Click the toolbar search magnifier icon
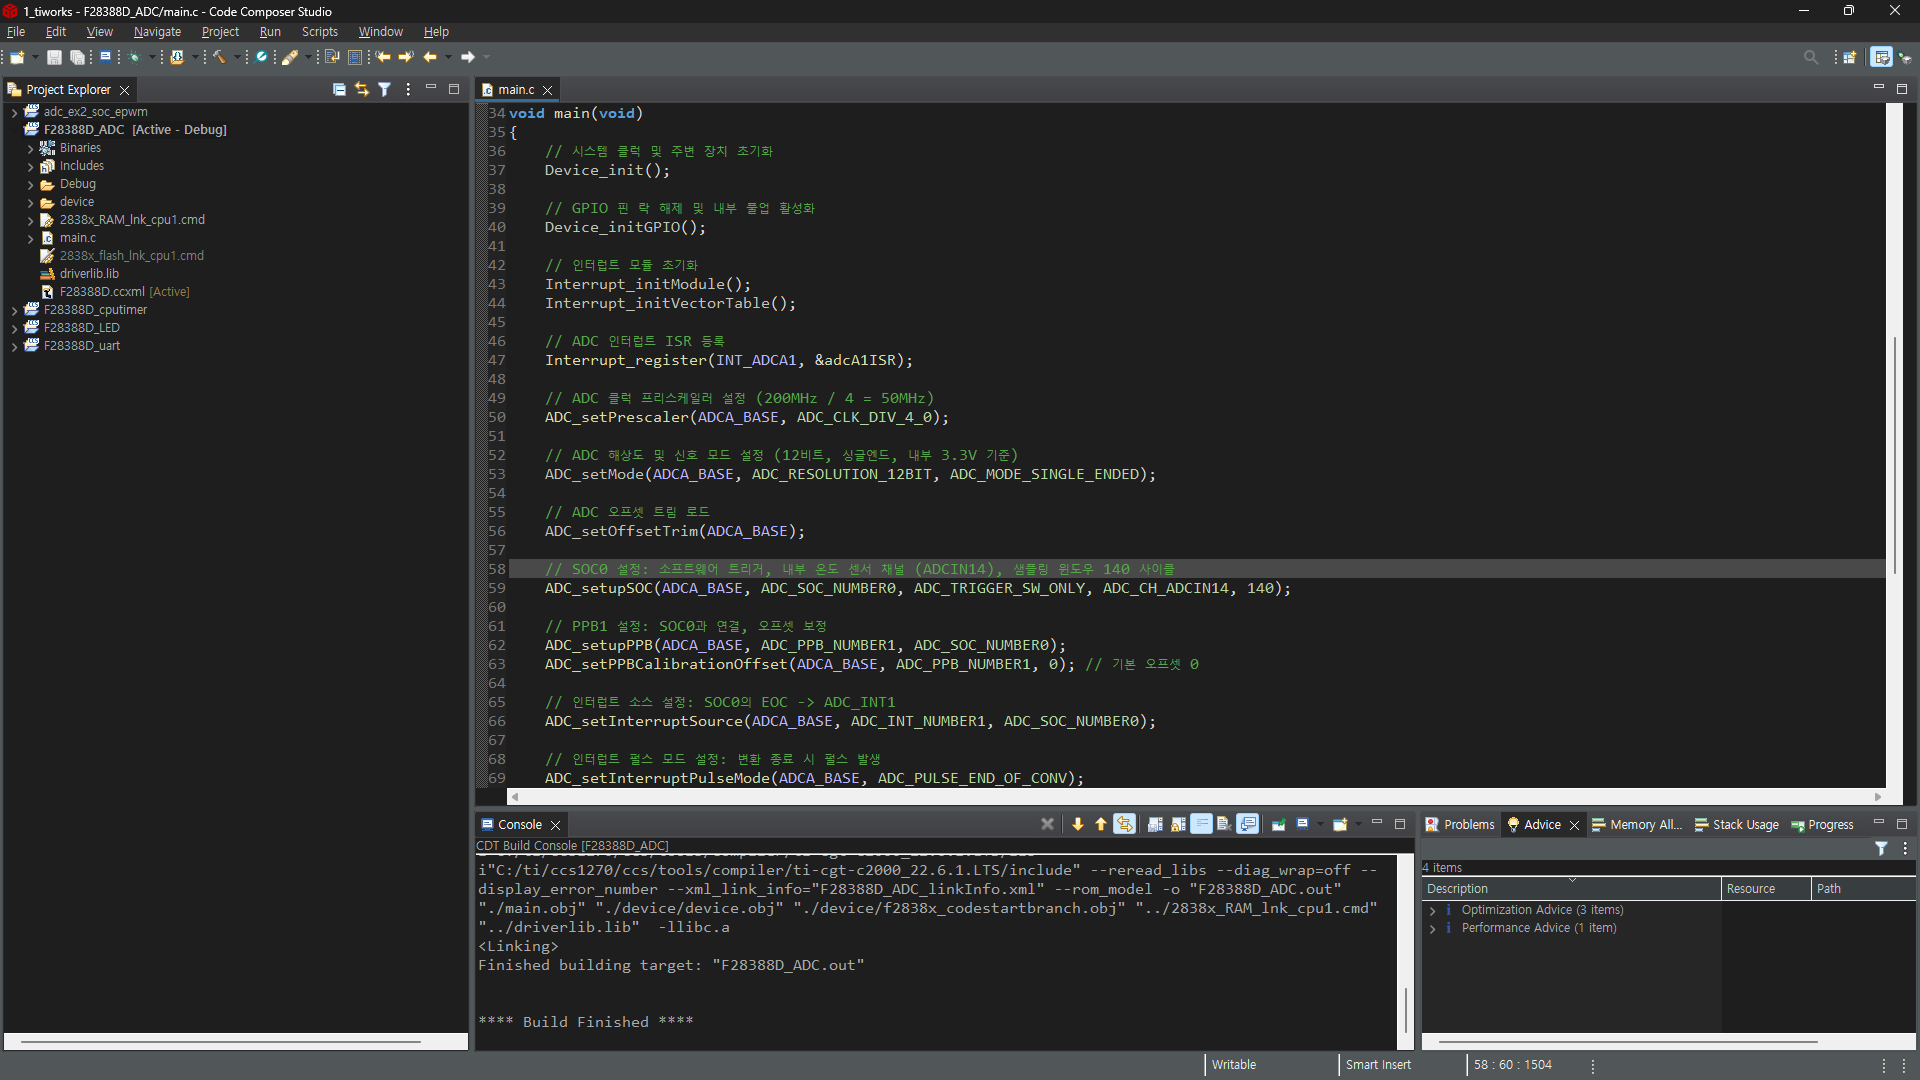Screen dimensions: 1920x1080 point(1810,57)
